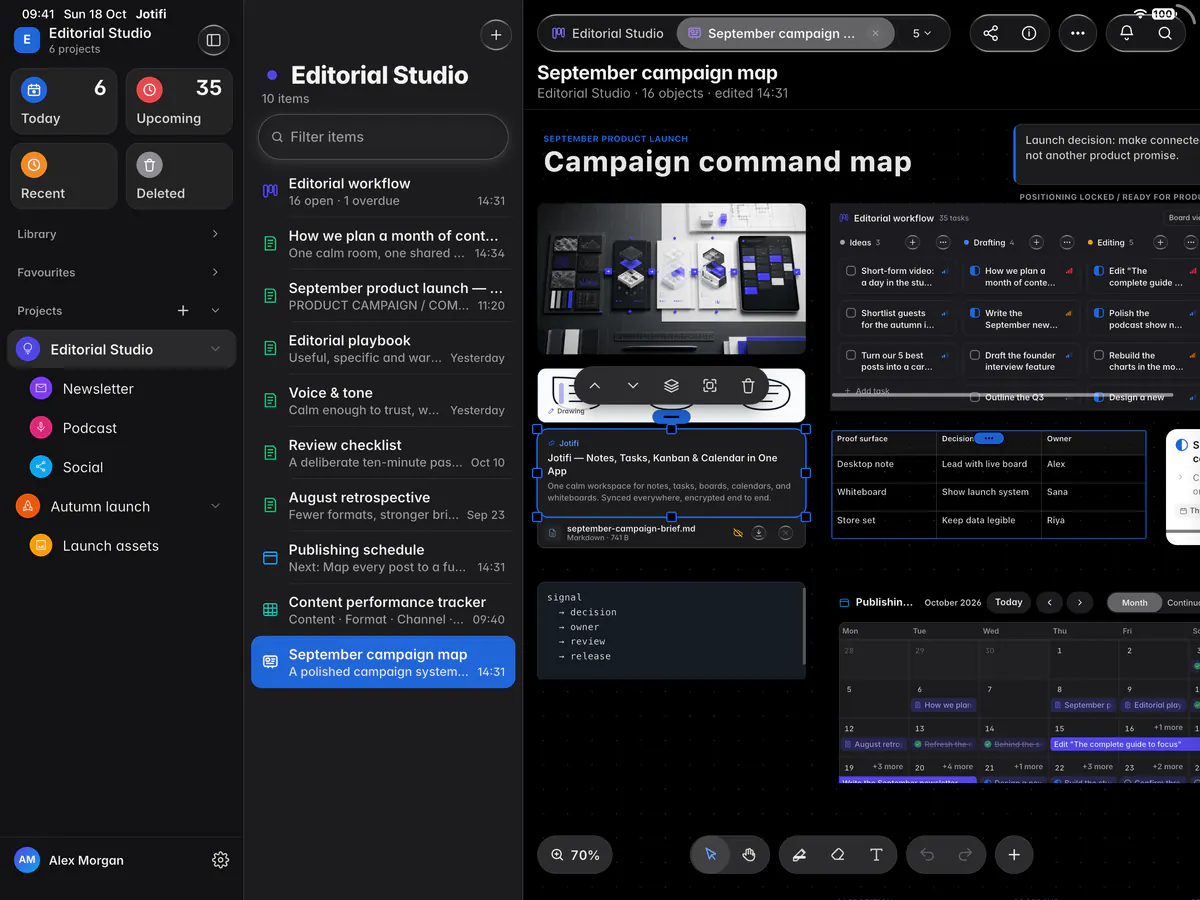This screenshot has width=1200, height=900.
Task: Select the Month calendar view
Action: click(1135, 603)
